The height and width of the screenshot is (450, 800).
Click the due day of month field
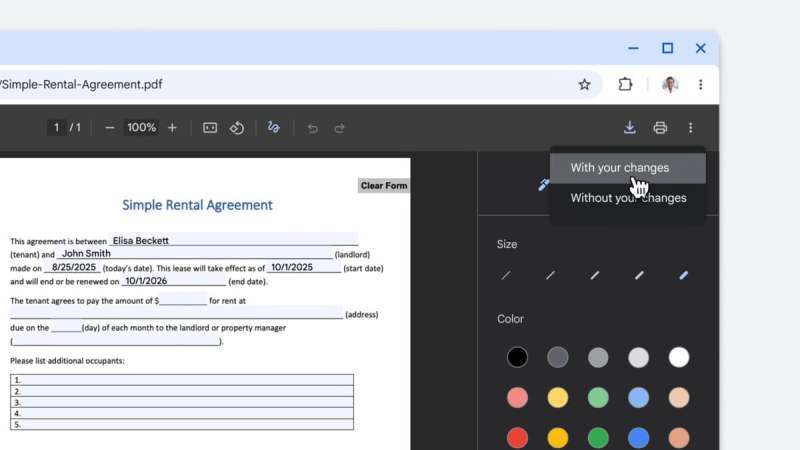(x=66, y=327)
